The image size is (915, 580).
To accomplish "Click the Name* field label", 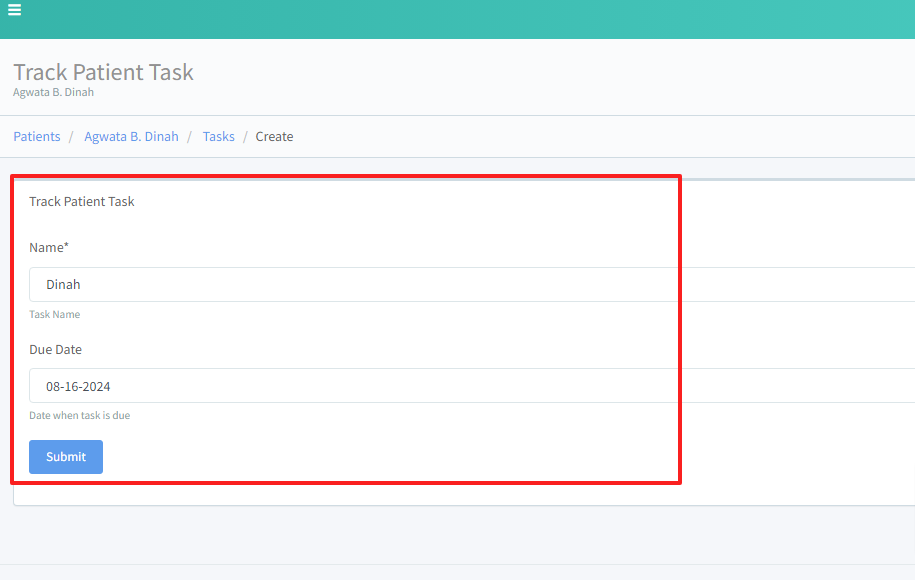I will [49, 248].
